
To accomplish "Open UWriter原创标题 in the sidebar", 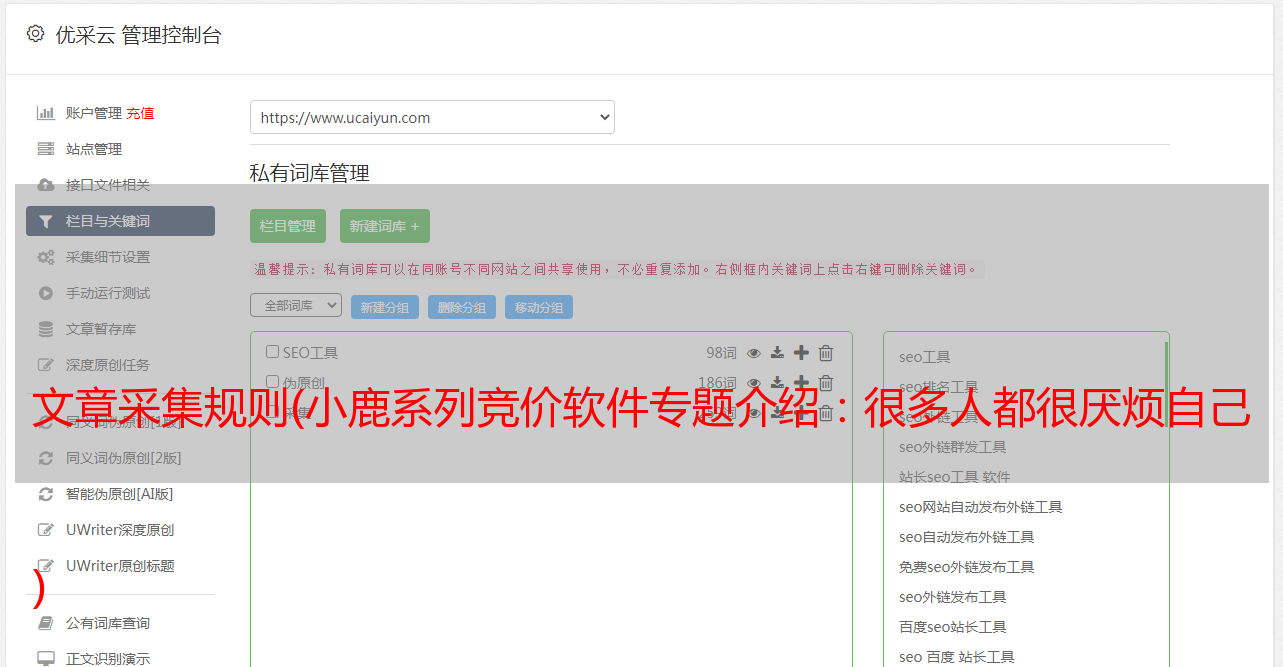I will 120,566.
